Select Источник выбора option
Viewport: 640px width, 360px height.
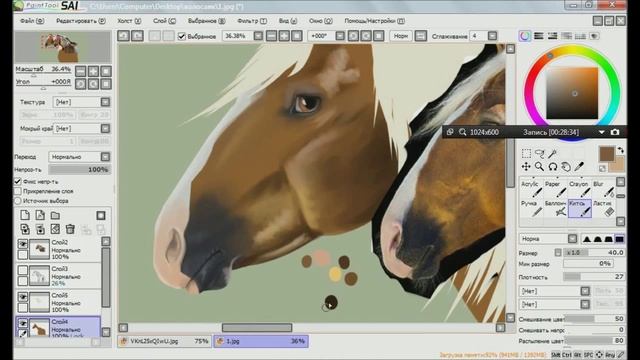pyautogui.click(x=18, y=201)
